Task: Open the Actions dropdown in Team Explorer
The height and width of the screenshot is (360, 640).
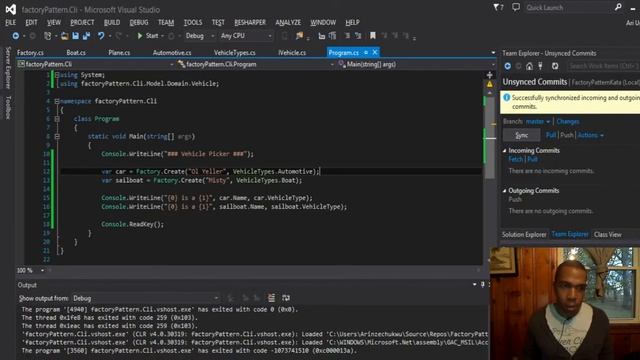Action: (590, 135)
